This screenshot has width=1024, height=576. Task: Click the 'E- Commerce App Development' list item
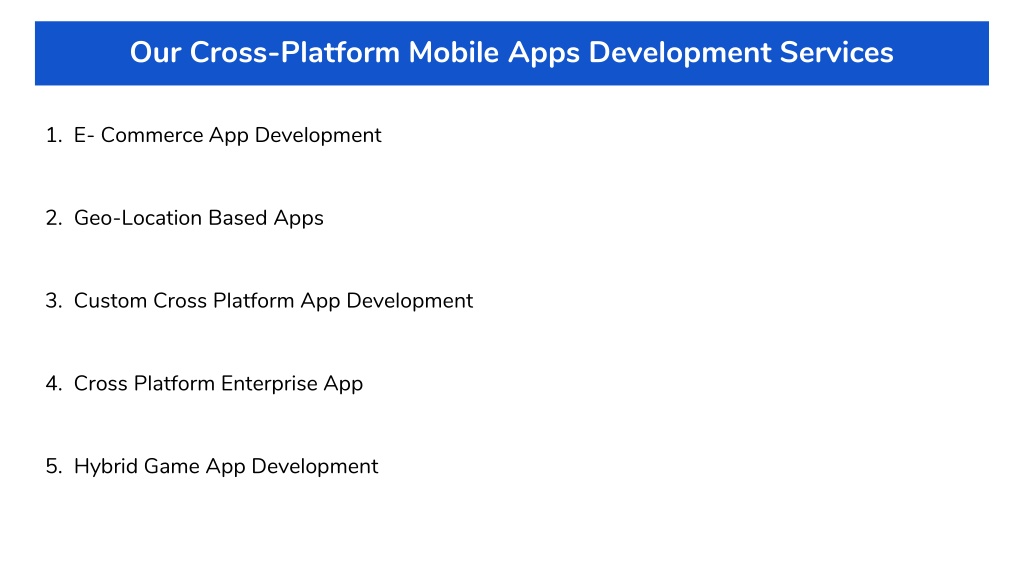[227, 135]
